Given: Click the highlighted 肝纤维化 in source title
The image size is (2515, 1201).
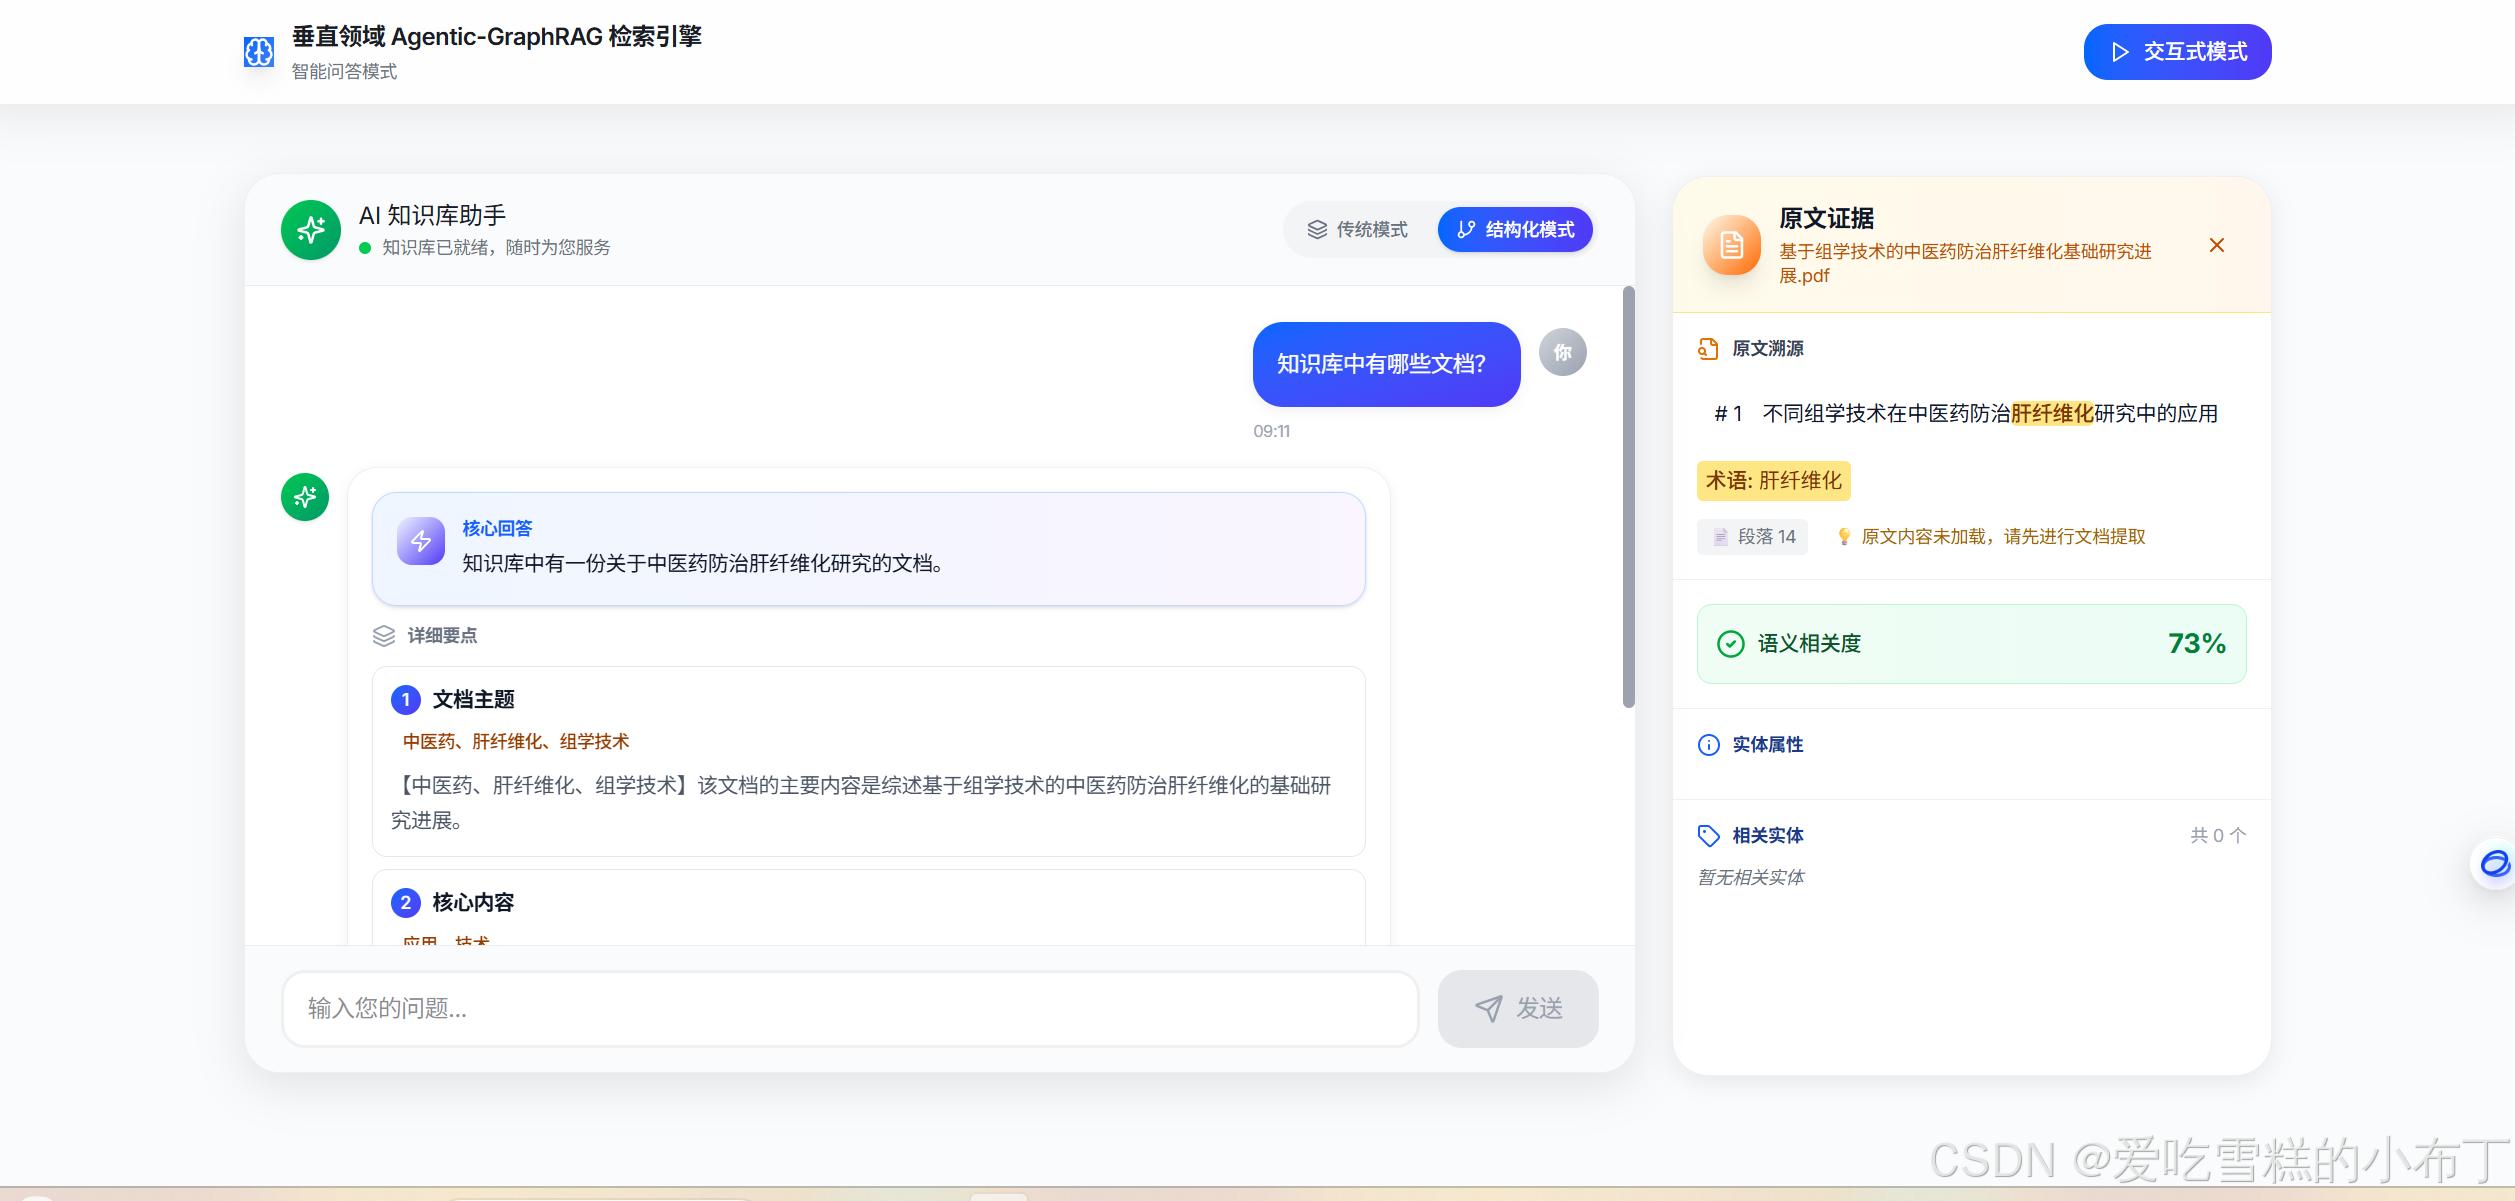Looking at the screenshot, I should point(2052,414).
